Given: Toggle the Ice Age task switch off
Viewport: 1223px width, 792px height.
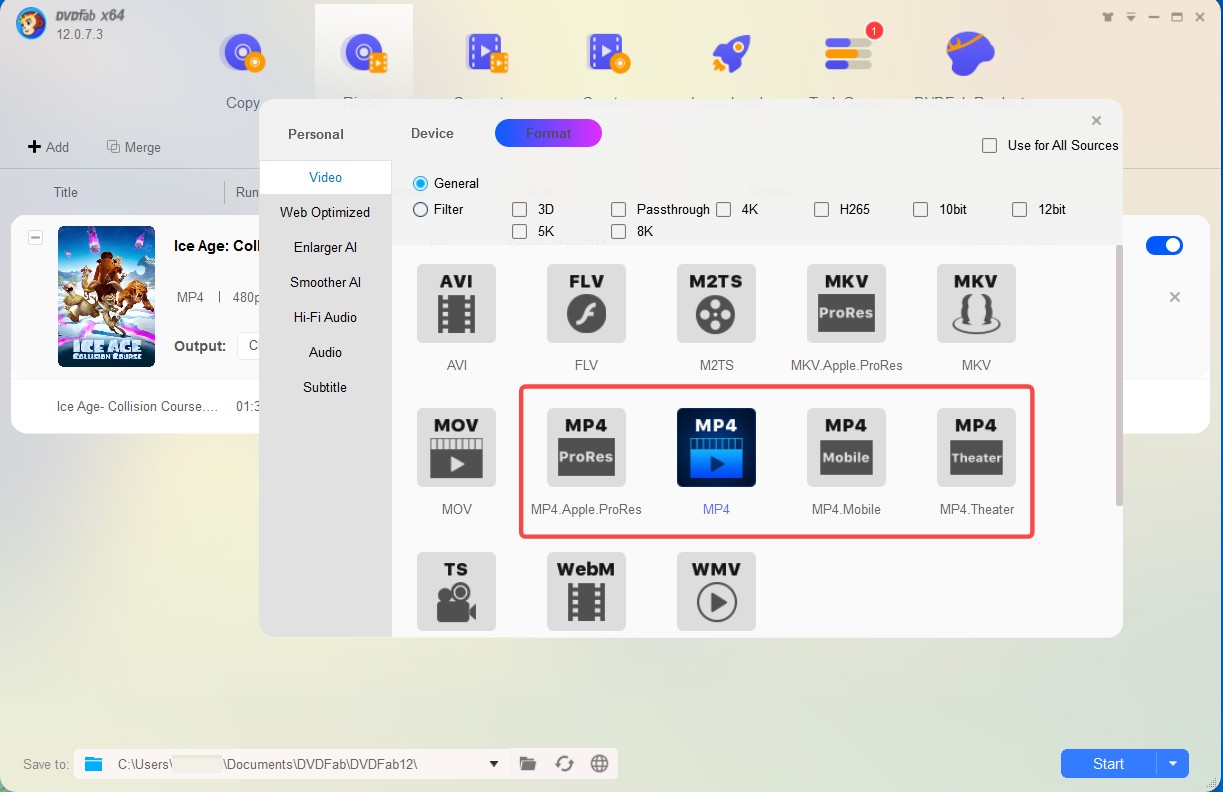Looking at the screenshot, I should tap(1164, 245).
